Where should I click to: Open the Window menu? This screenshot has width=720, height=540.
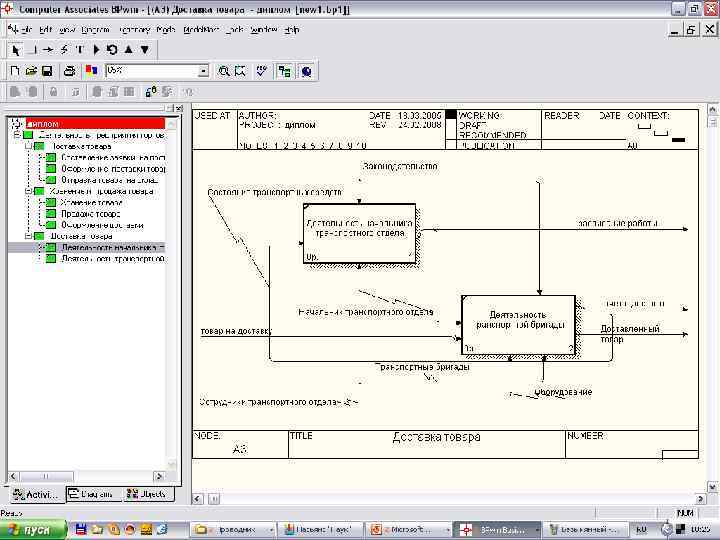(263, 30)
